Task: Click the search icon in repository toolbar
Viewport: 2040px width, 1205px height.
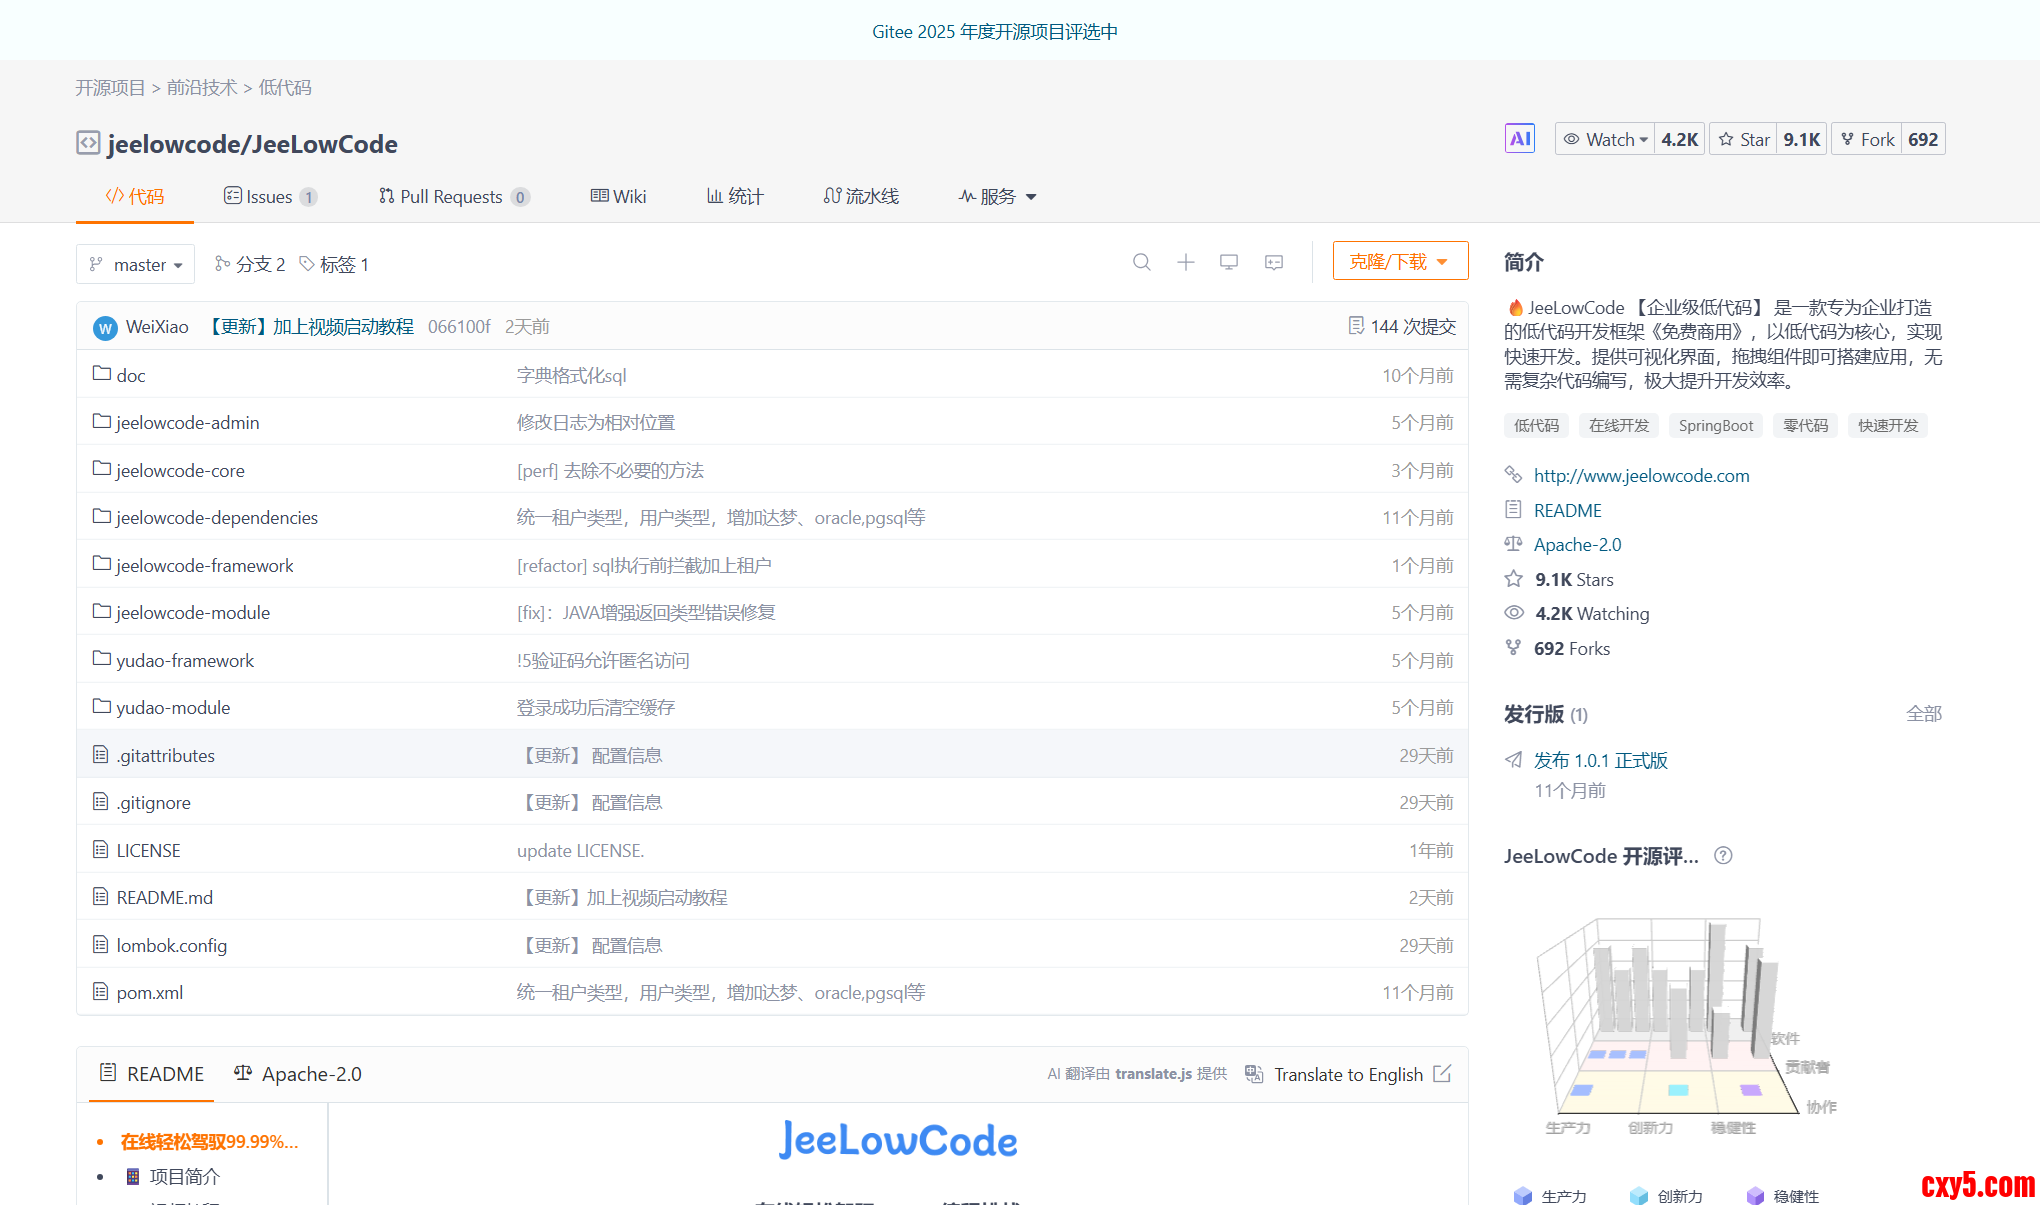Action: point(1141,262)
